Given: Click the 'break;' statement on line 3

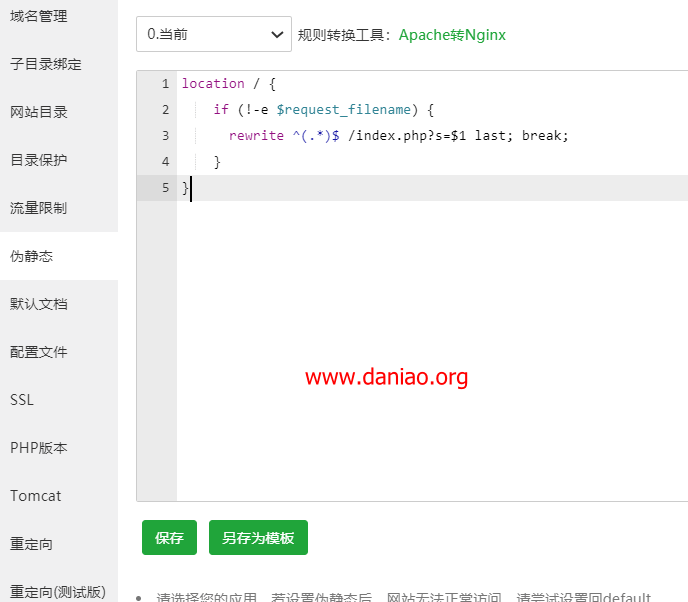Looking at the screenshot, I should 545,136.
